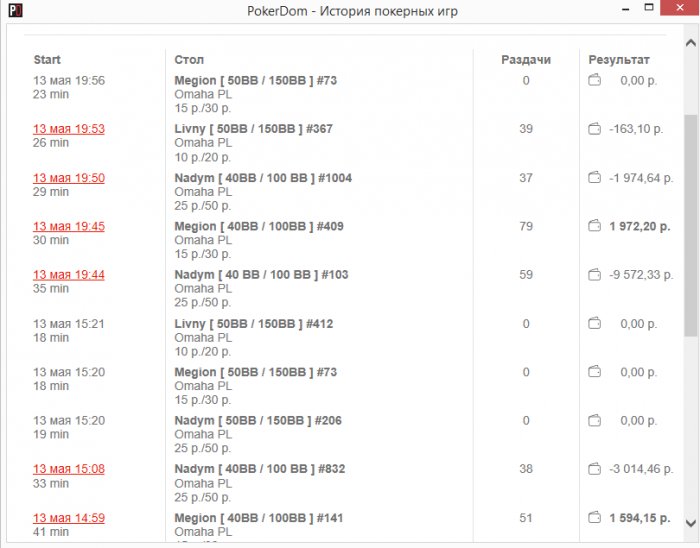Click wallet icon beside -163,10 p. result
Image resolution: width=700 pixels, height=548 pixels.
click(x=595, y=129)
